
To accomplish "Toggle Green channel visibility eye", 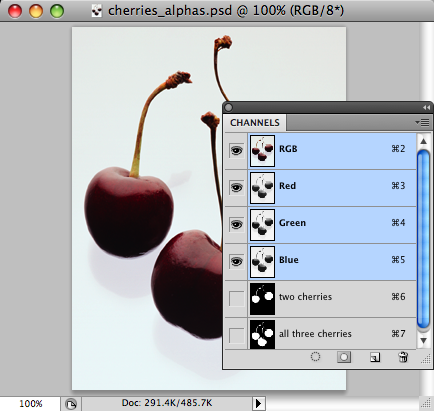I will pos(236,225).
